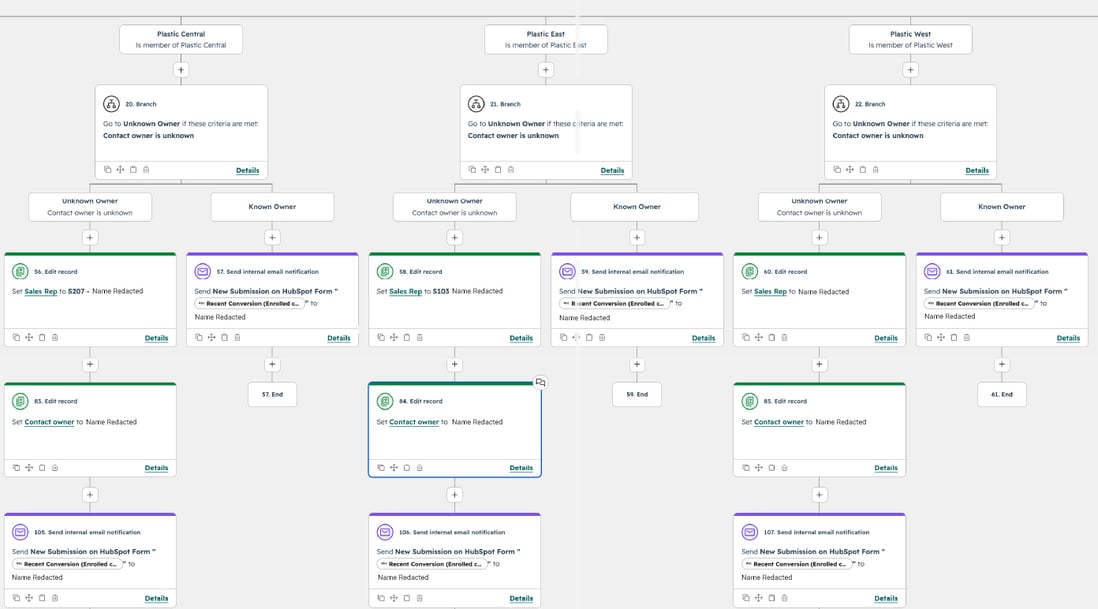Click the move icon on branch 22

849,169
